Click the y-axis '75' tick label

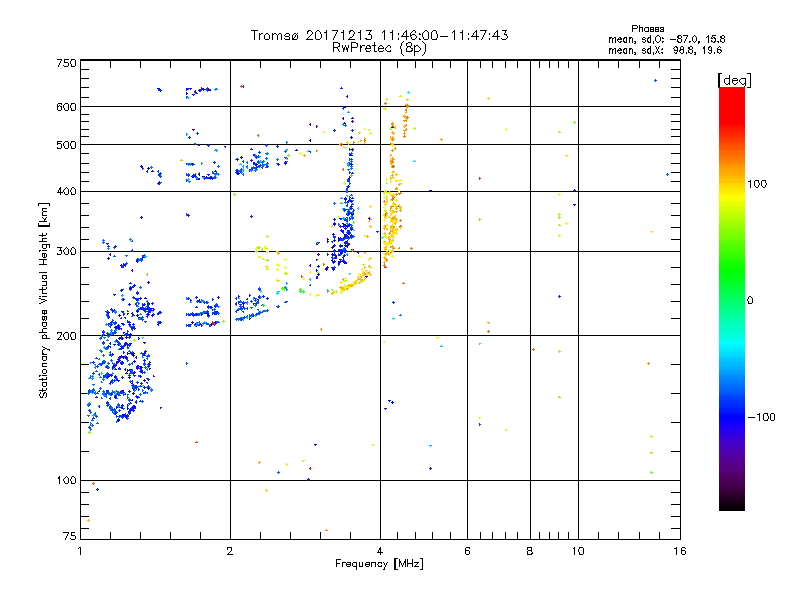[70, 536]
